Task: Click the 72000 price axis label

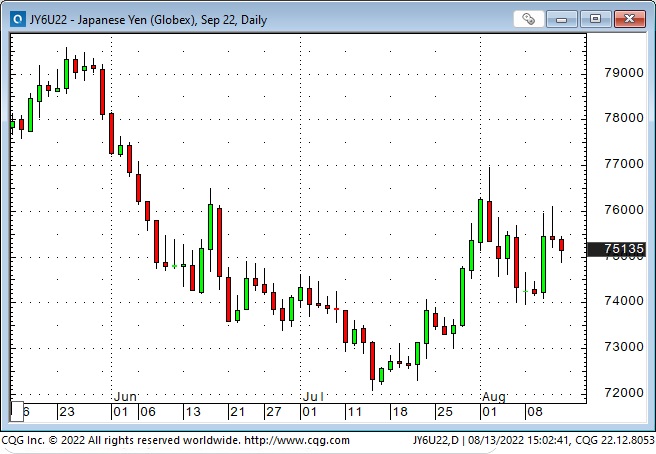Action: click(624, 392)
